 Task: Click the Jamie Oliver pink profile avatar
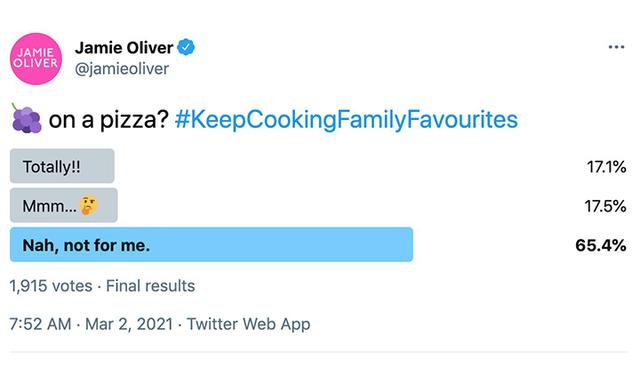pyautogui.click(x=36, y=59)
